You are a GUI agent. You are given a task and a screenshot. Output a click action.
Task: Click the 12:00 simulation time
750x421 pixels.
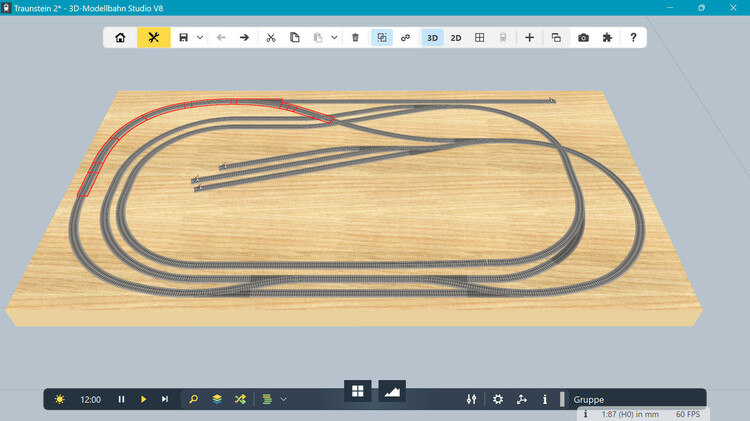90,399
